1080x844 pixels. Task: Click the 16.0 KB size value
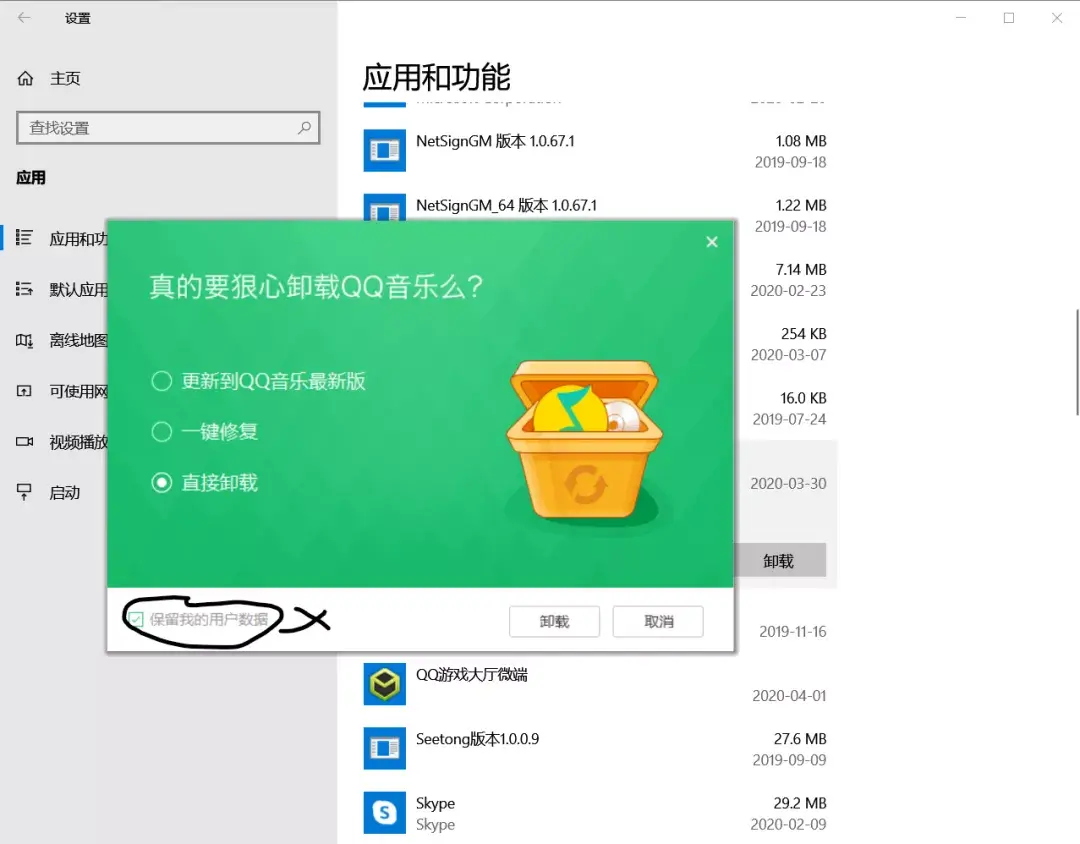click(x=803, y=398)
